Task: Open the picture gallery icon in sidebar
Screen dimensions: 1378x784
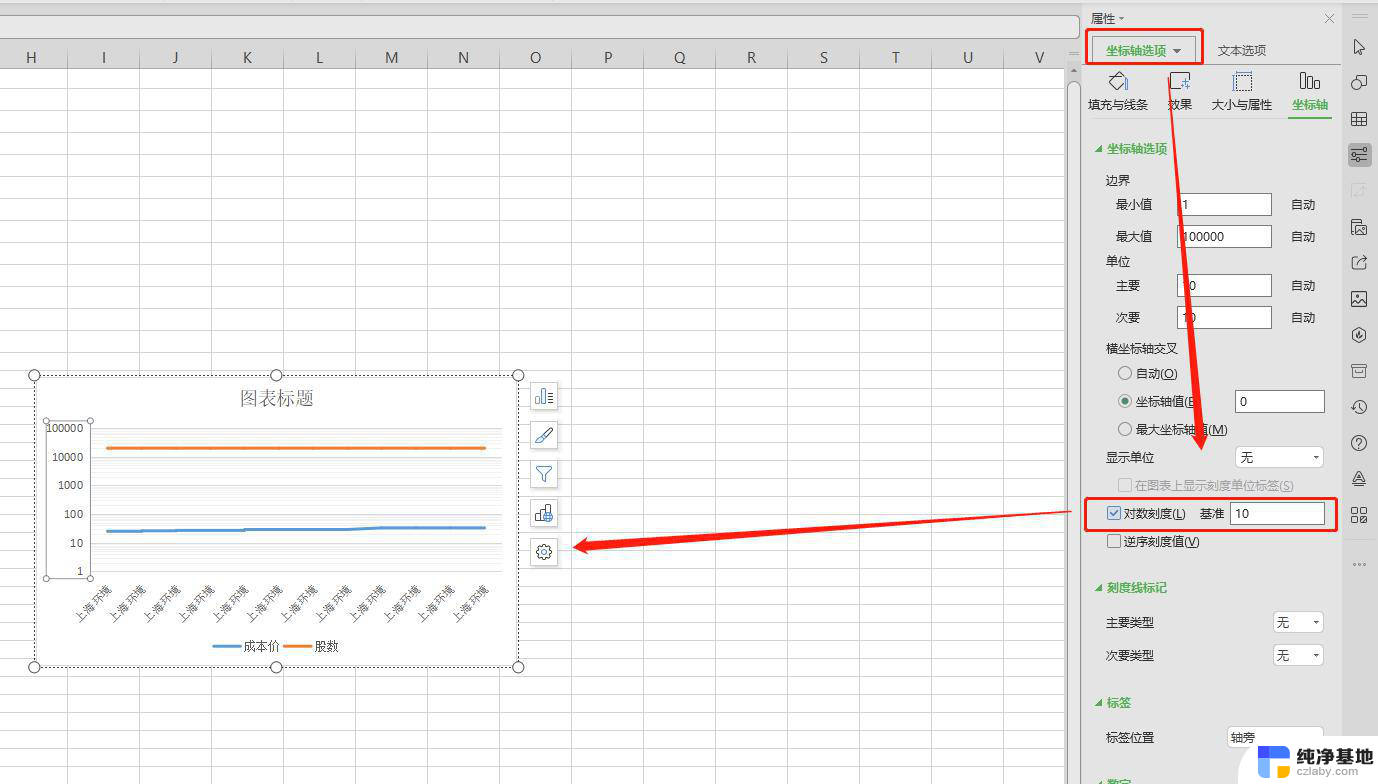Action: tap(1359, 227)
